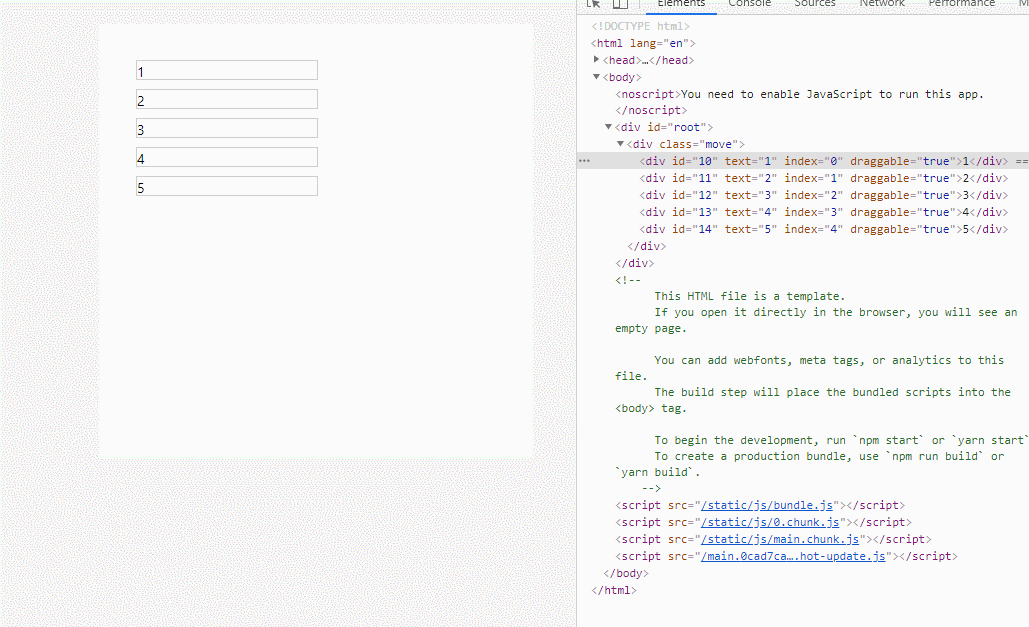The height and width of the screenshot is (627, 1029).
Task: Click the draggable box labeled 5
Action: pos(226,186)
